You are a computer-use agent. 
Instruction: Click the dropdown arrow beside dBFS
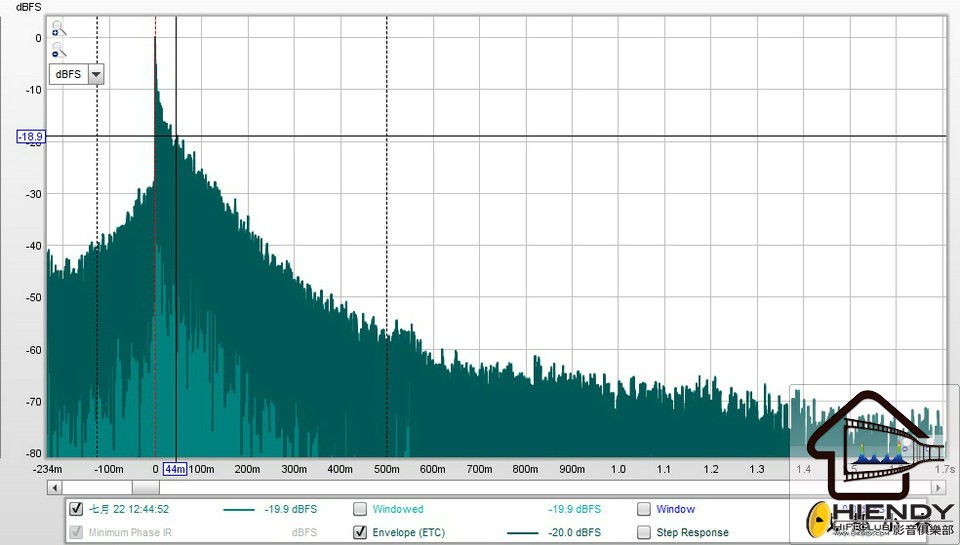click(x=96, y=74)
